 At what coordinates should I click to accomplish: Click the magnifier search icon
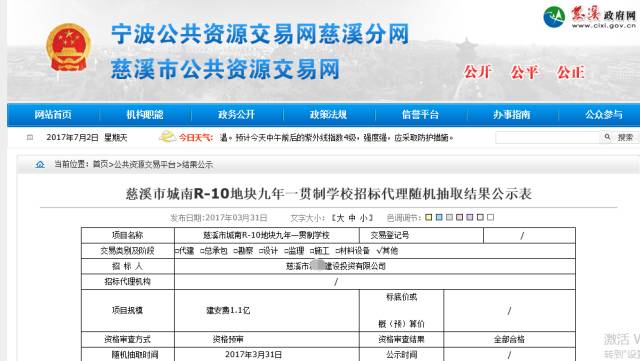coord(607,137)
